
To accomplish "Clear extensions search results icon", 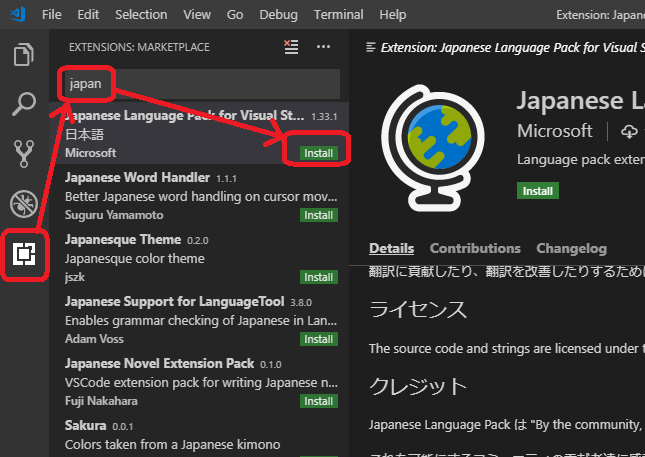I will coord(291,47).
